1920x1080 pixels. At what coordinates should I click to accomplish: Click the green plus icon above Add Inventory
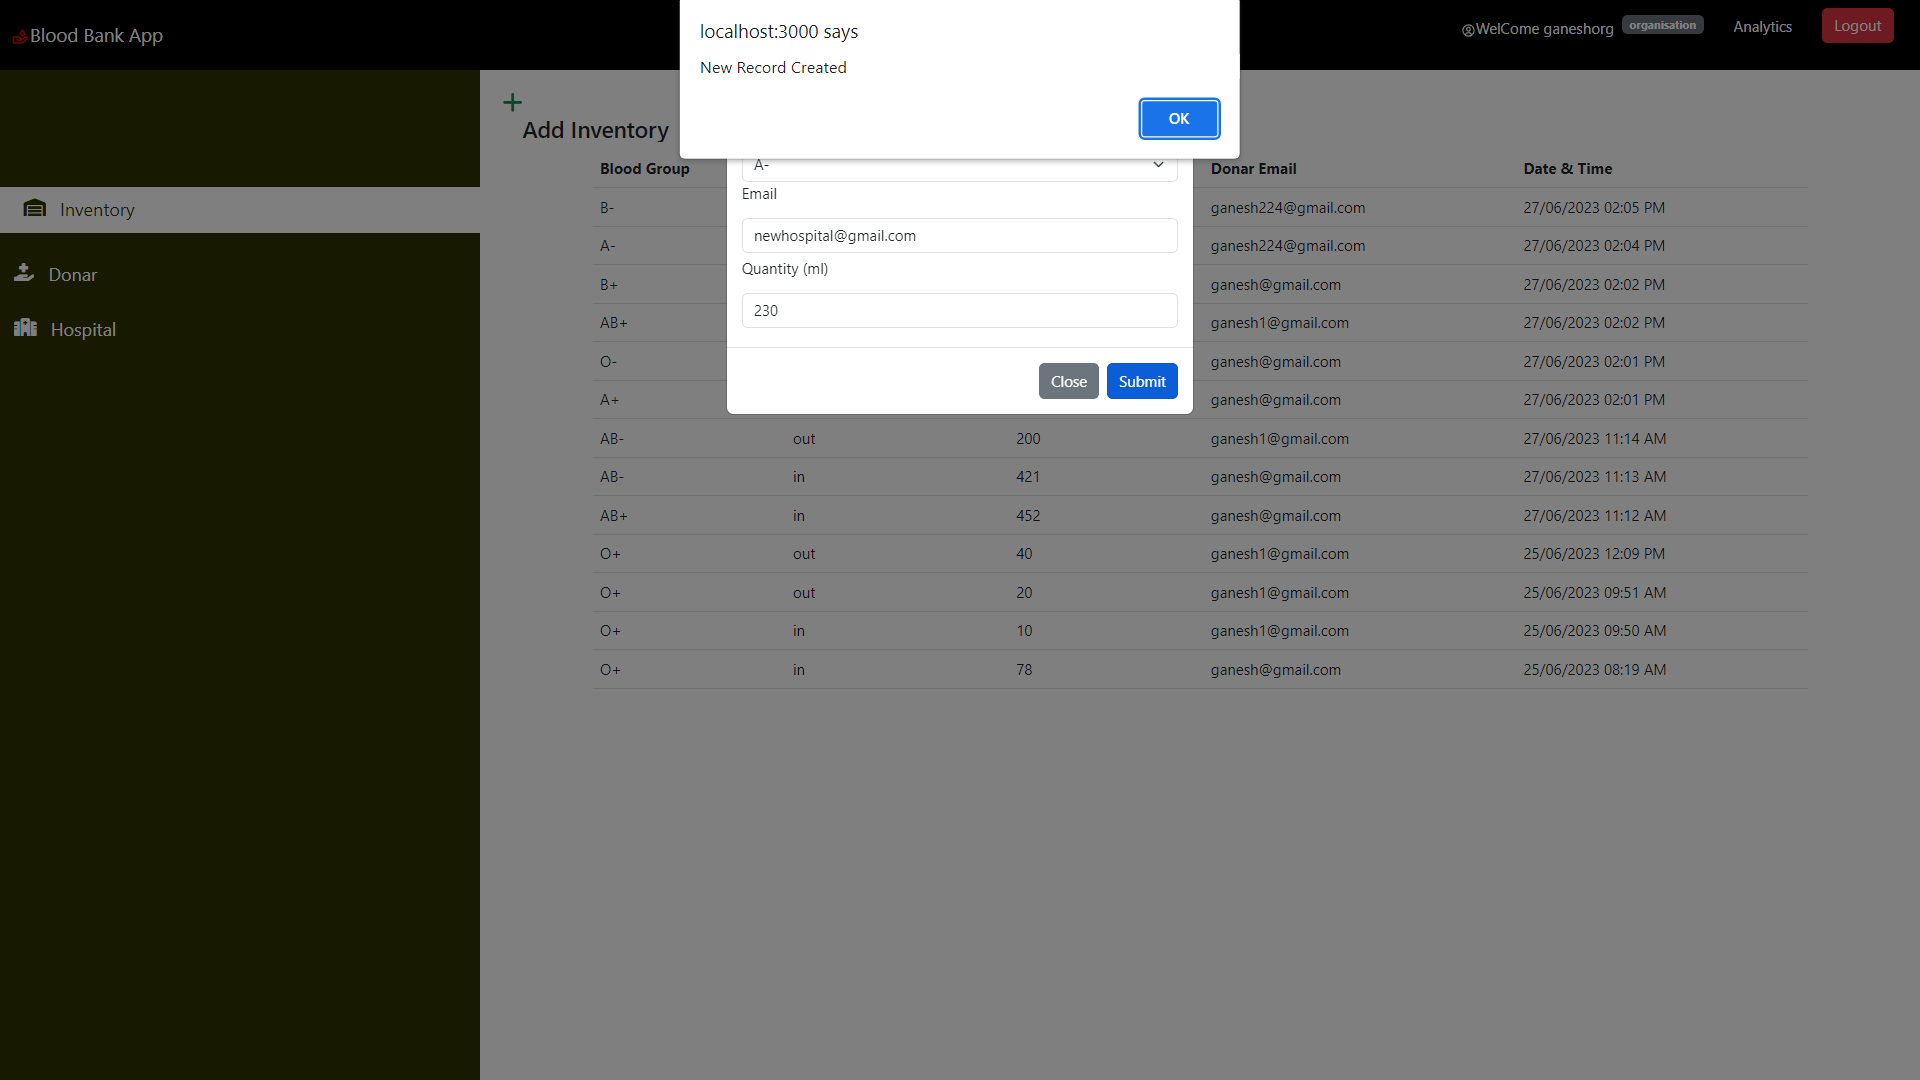[x=512, y=101]
